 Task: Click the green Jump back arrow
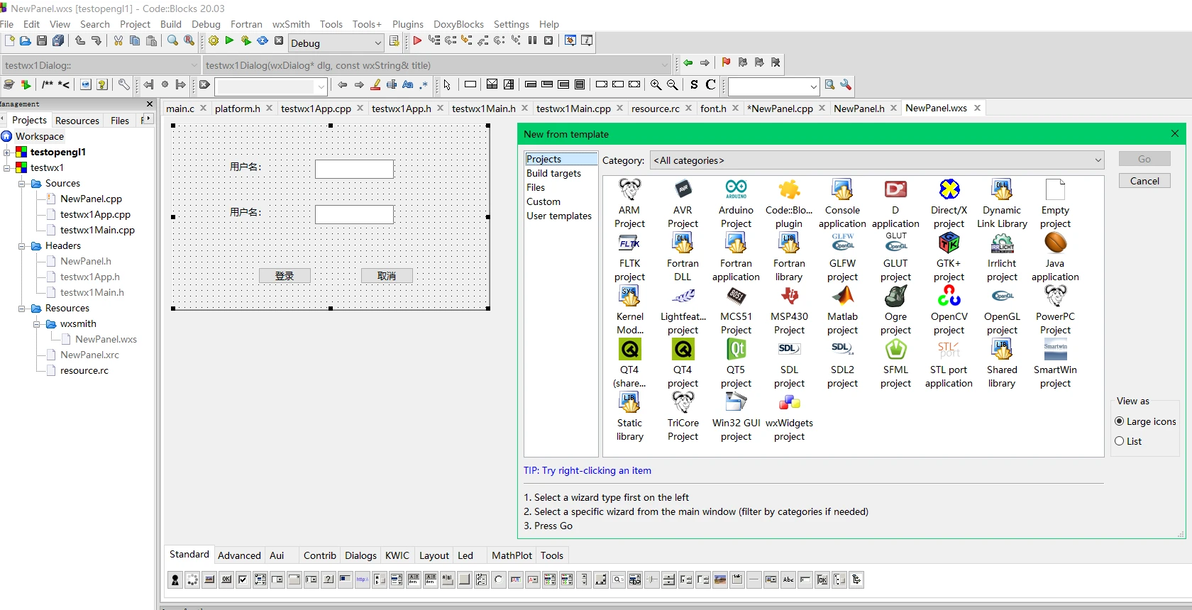[x=688, y=62]
